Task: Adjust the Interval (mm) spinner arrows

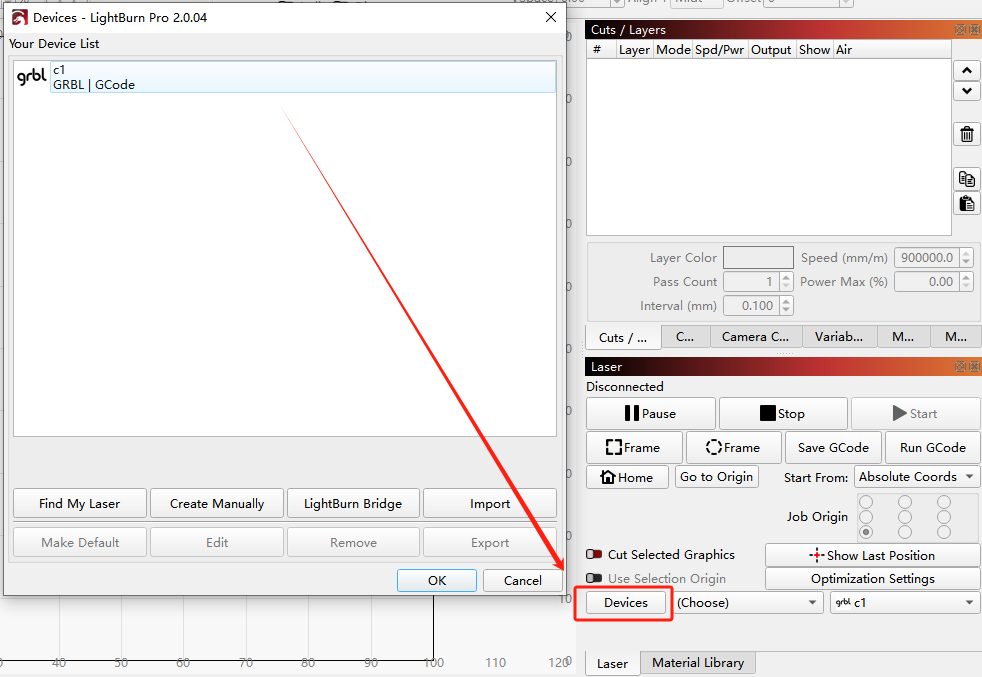Action: (x=787, y=306)
